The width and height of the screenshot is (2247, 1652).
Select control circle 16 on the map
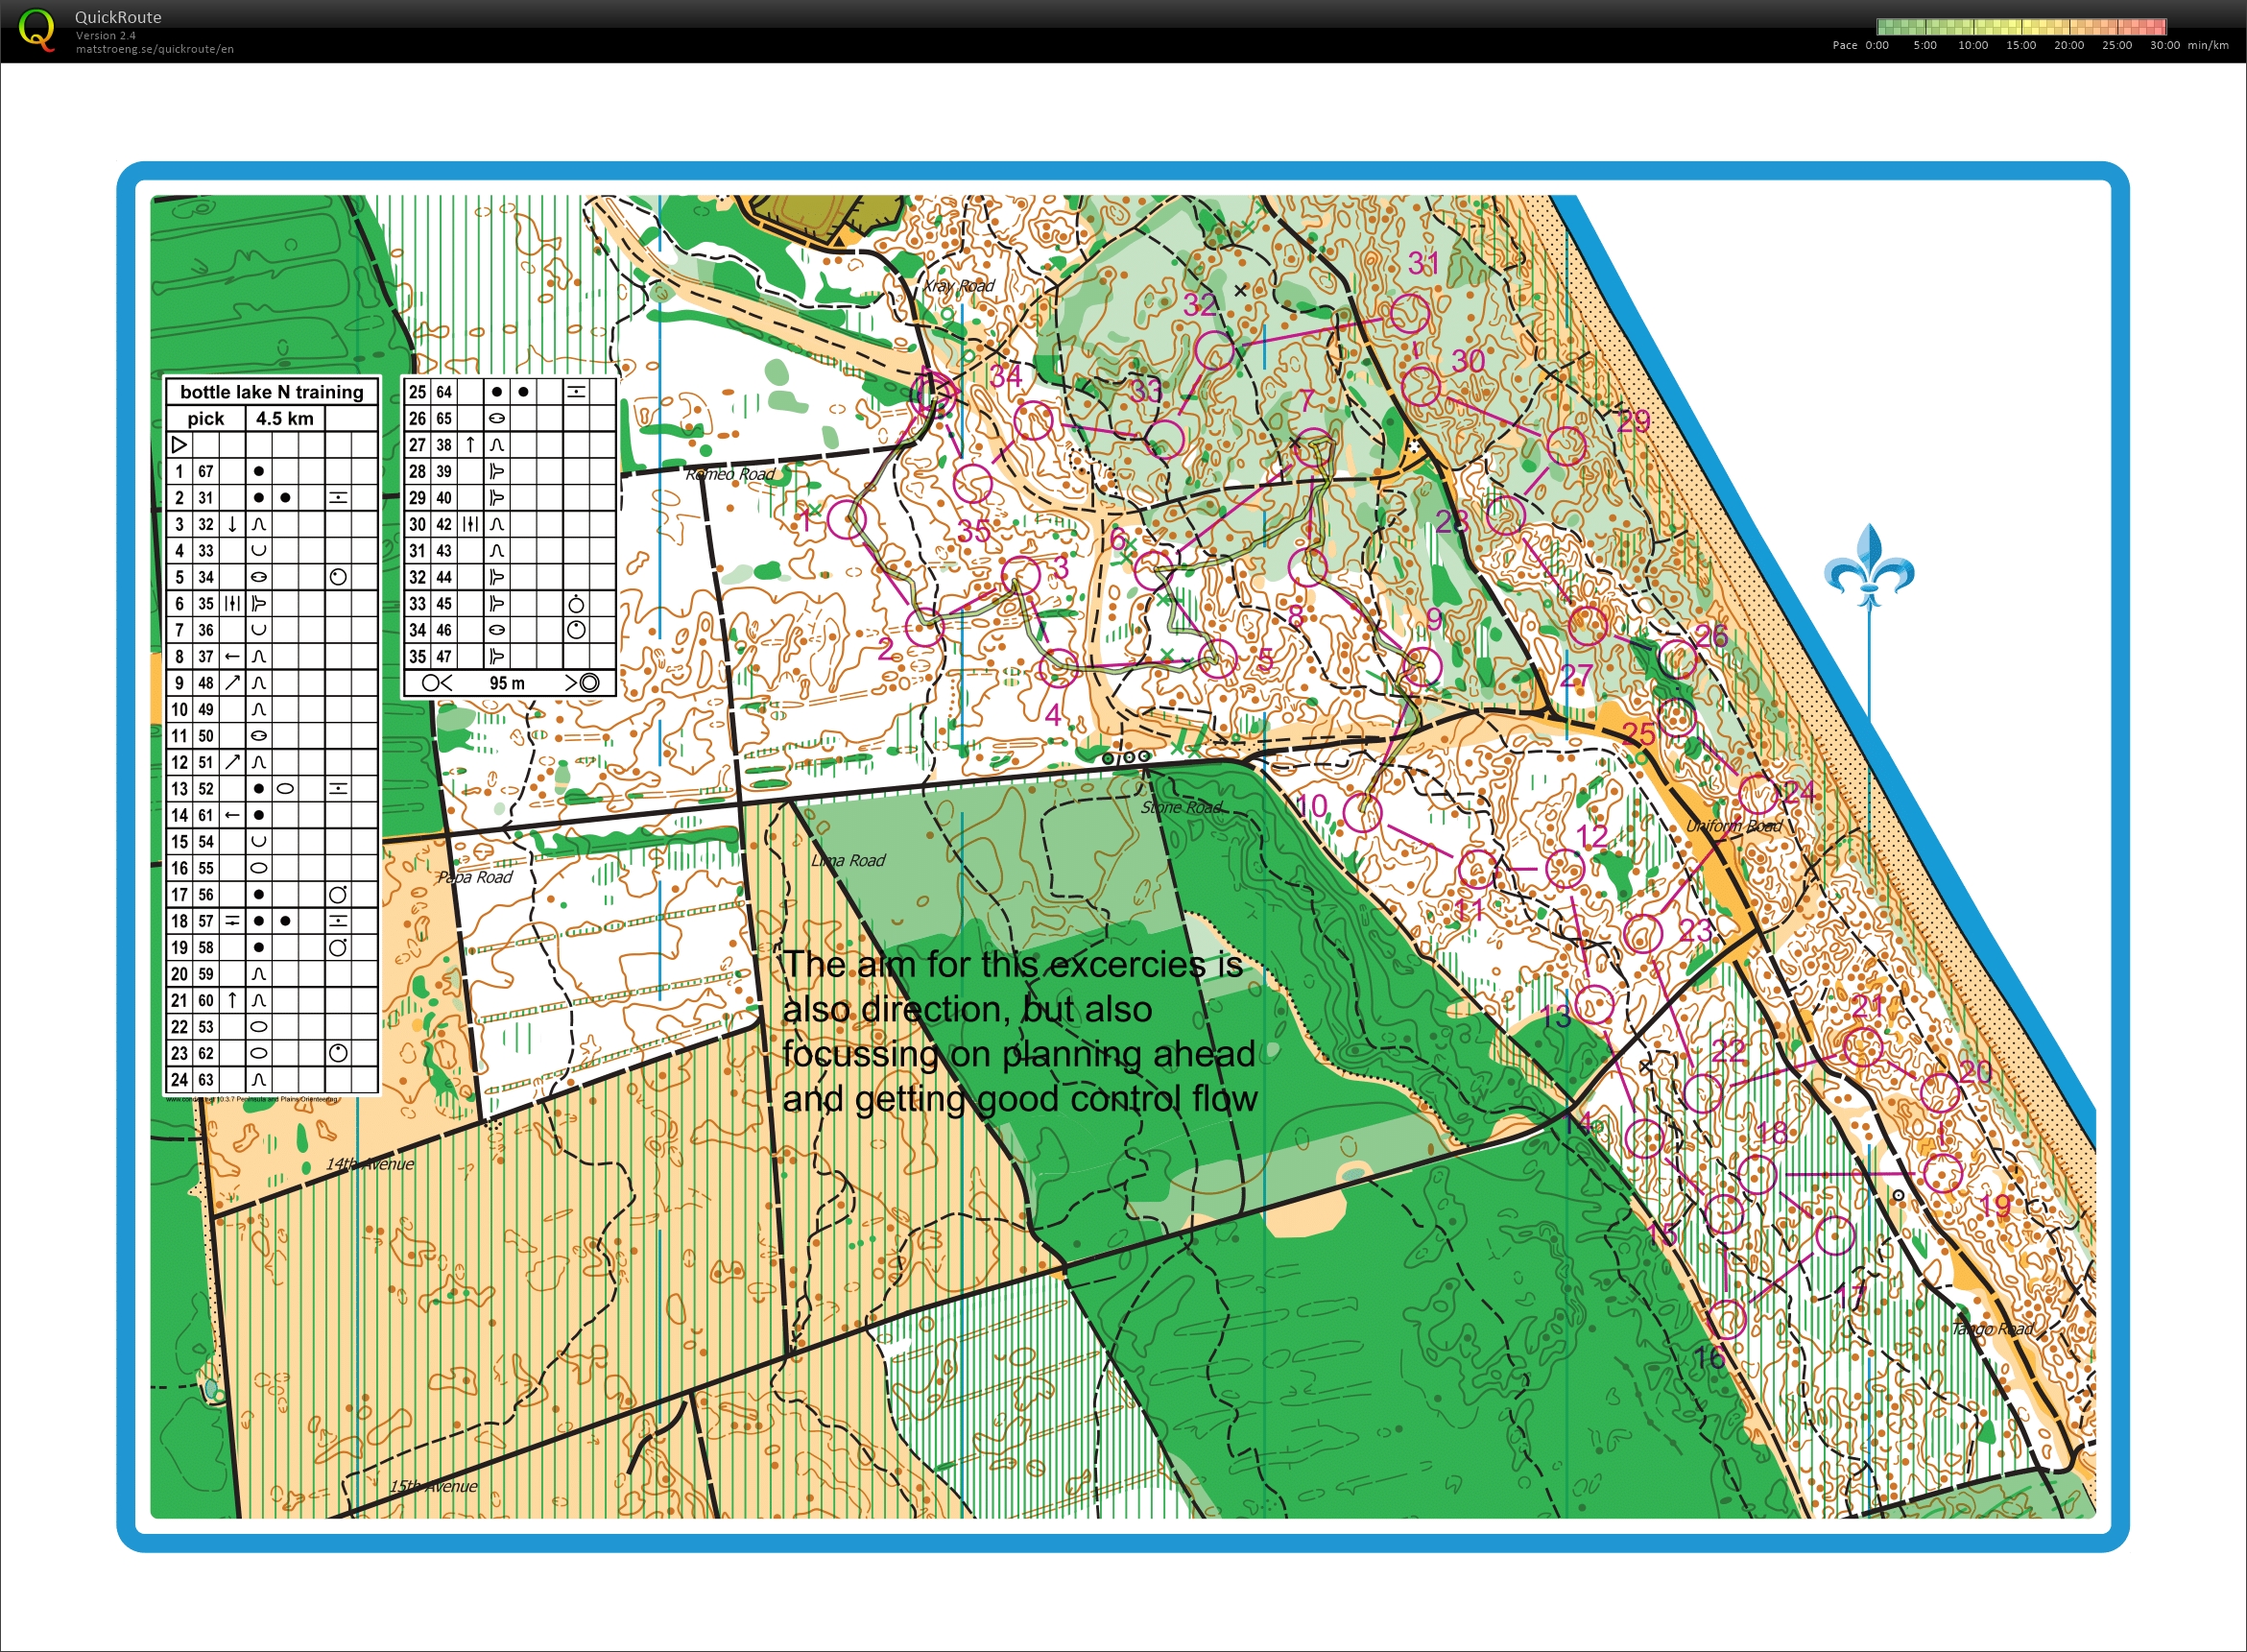click(1726, 1319)
